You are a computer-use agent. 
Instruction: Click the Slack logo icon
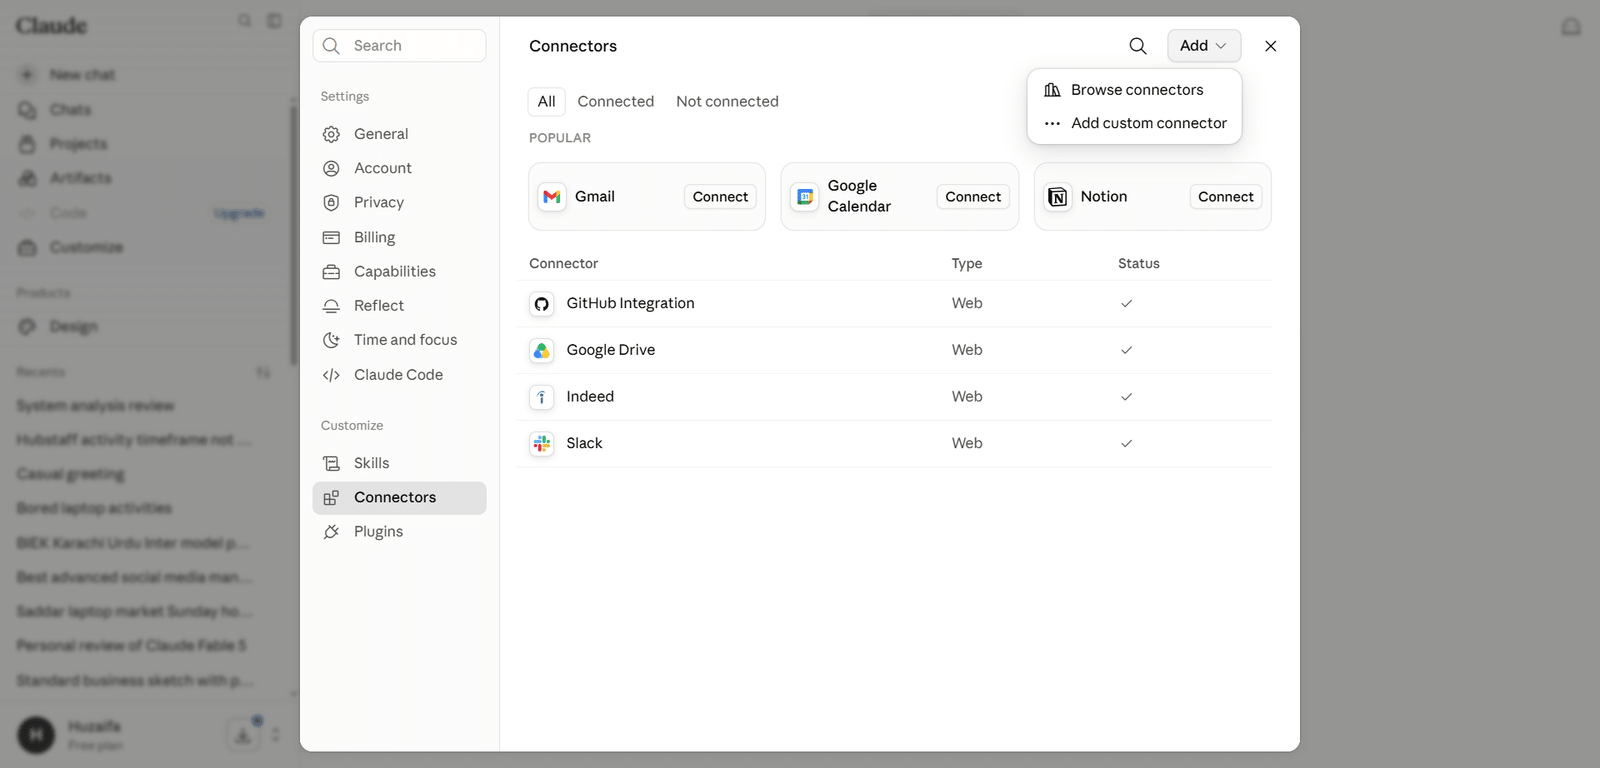click(542, 443)
